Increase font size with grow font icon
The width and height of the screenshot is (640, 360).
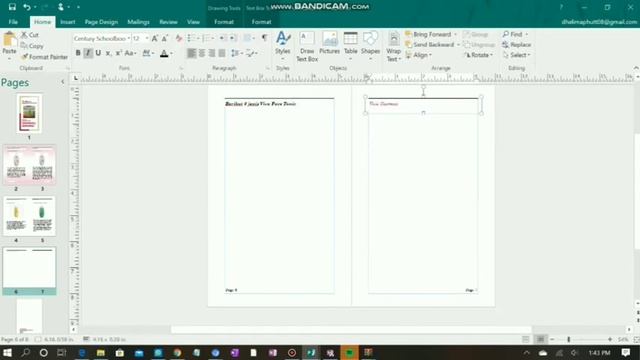click(155, 38)
